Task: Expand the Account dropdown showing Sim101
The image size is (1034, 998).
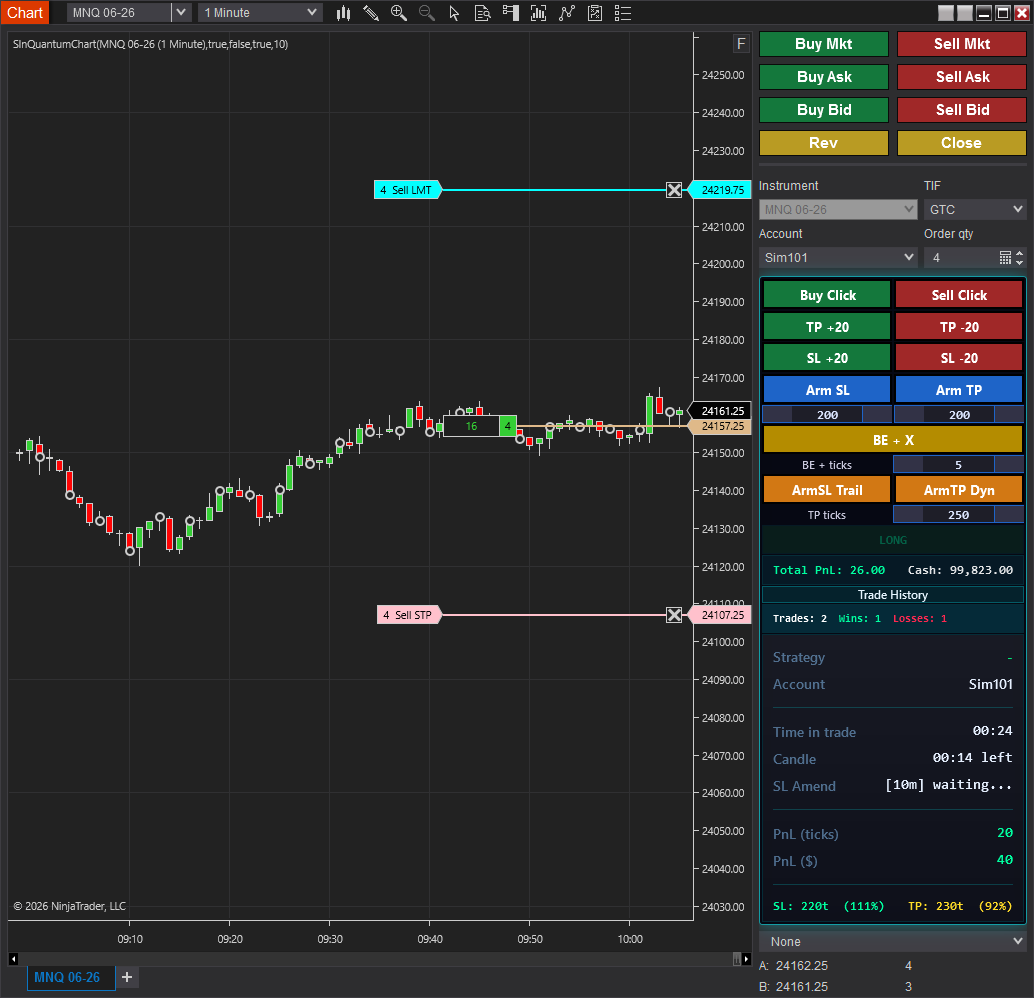Action: point(838,257)
